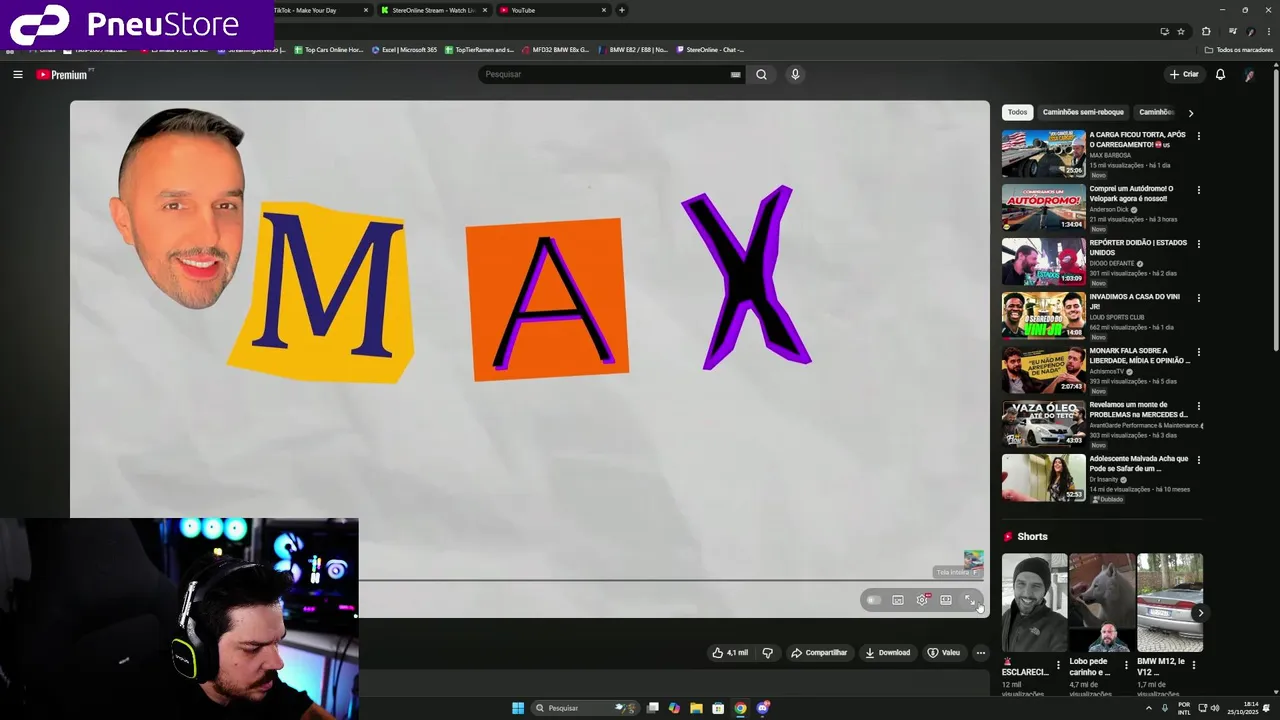Open options for Mercedes PROBLEMAS video
1280x720 pixels.
click(x=1199, y=406)
